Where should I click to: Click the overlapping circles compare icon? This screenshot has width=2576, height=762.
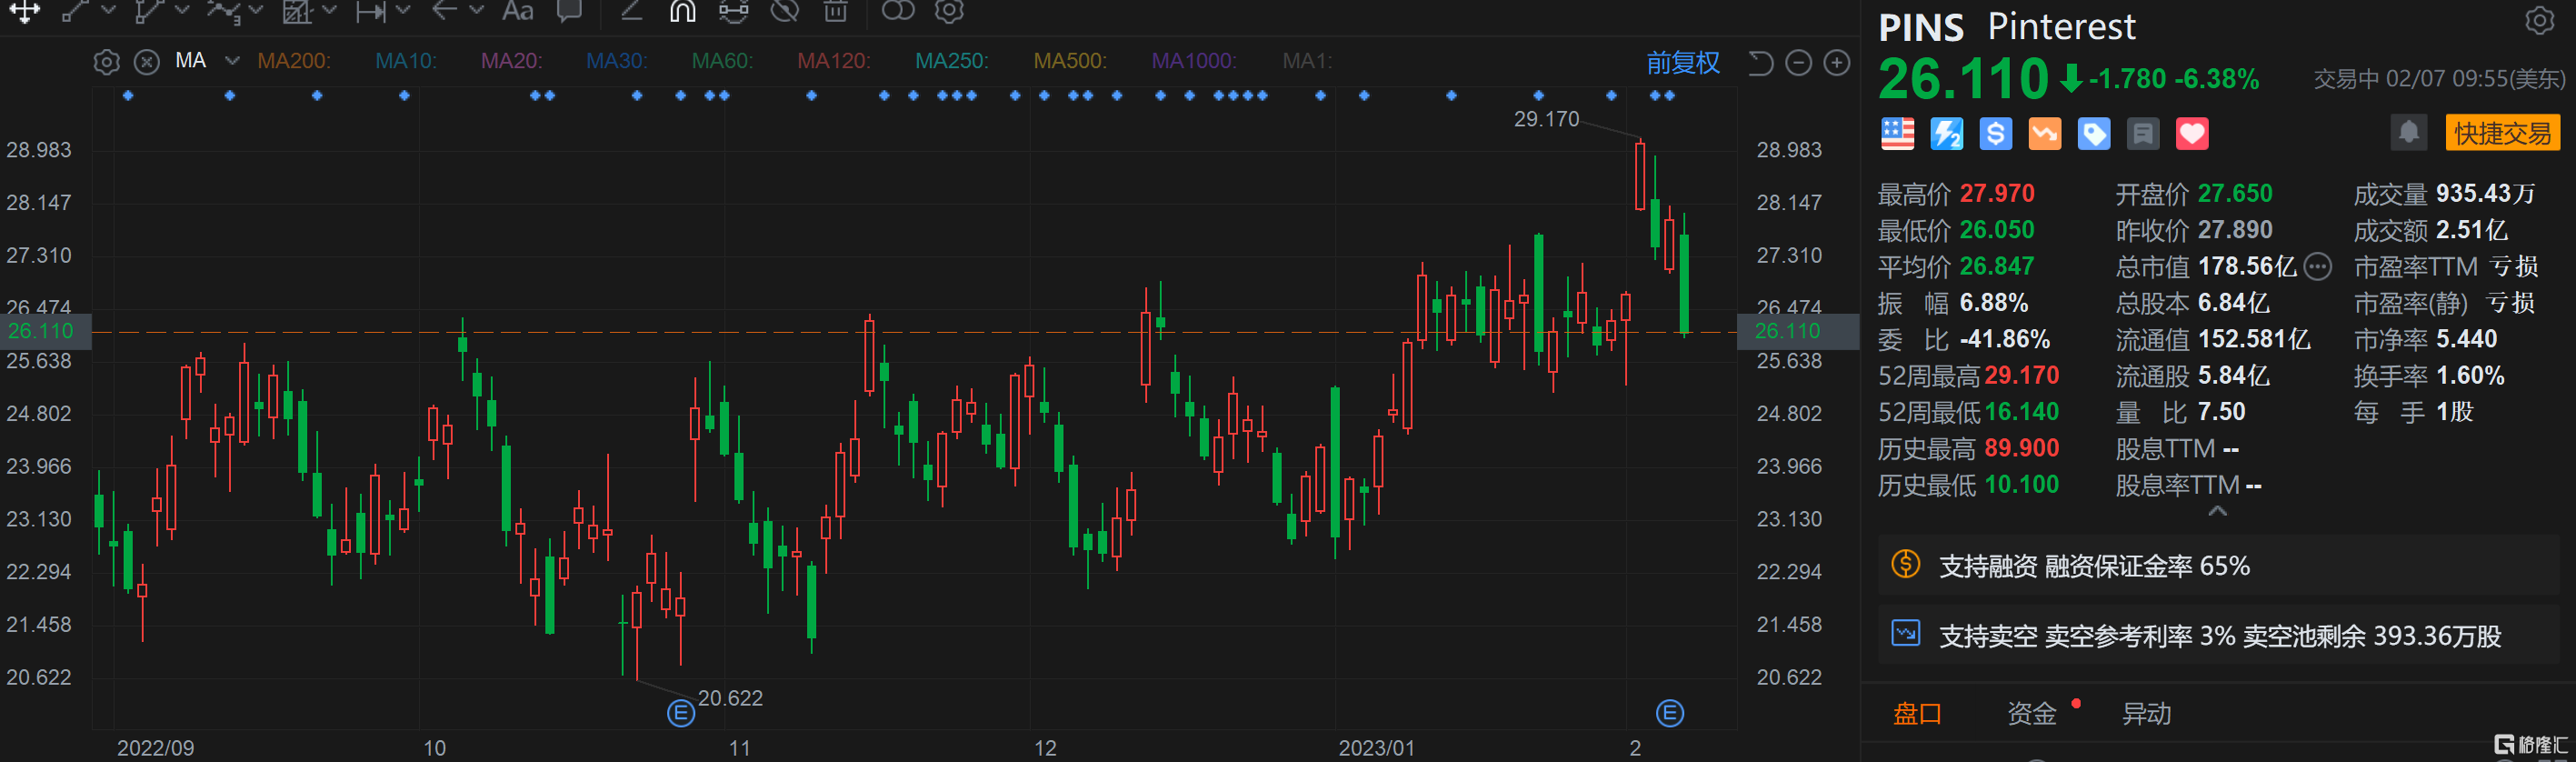pos(898,11)
